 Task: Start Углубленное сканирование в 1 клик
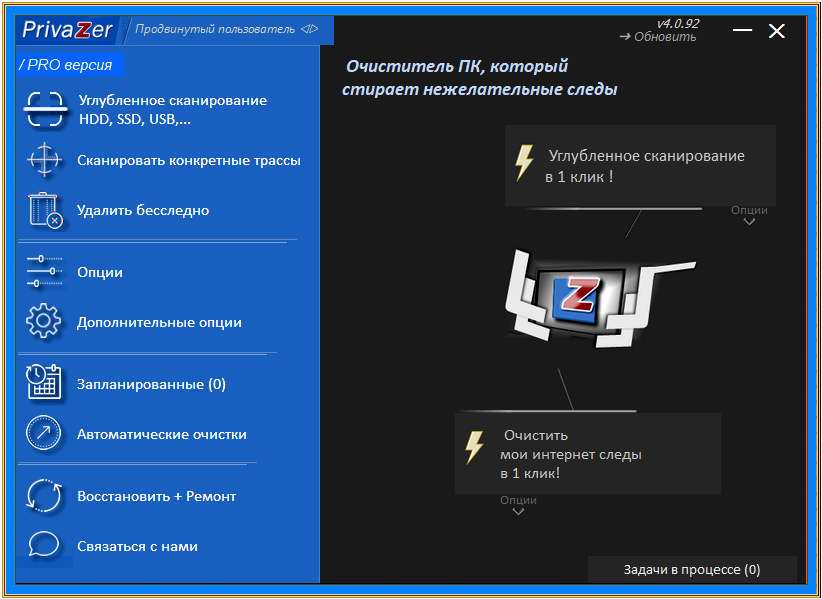point(640,165)
